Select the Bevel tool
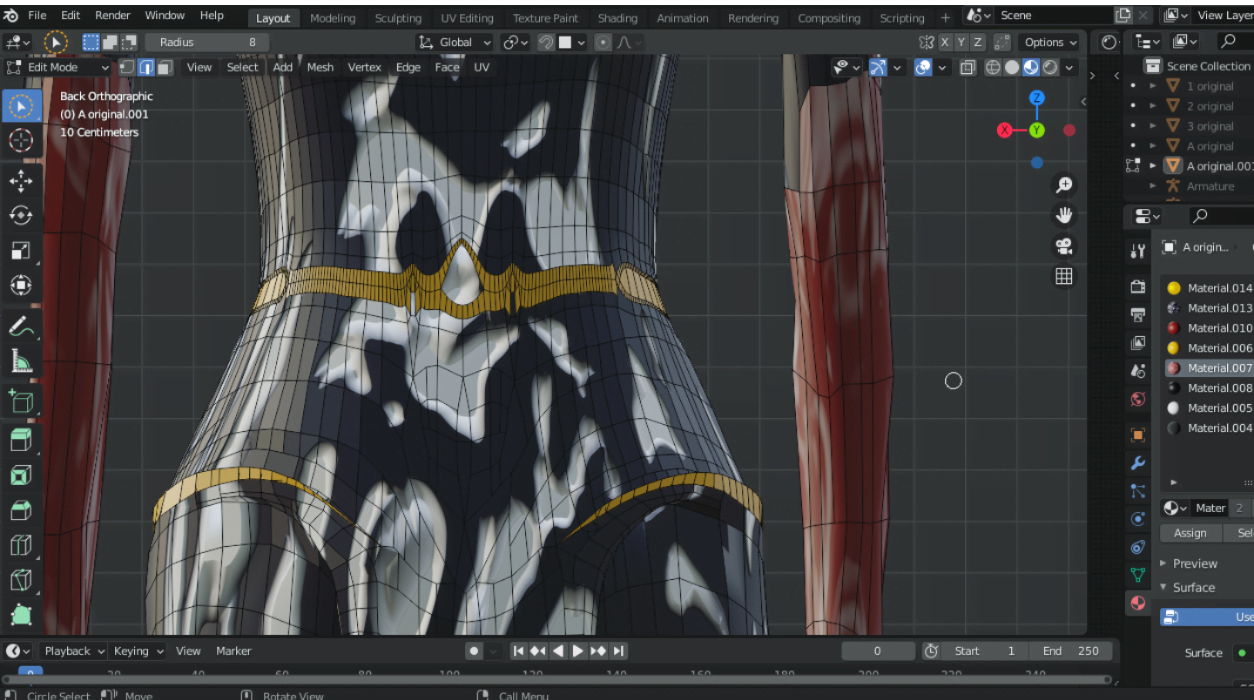The width and height of the screenshot is (1254, 700). click(21, 510)
